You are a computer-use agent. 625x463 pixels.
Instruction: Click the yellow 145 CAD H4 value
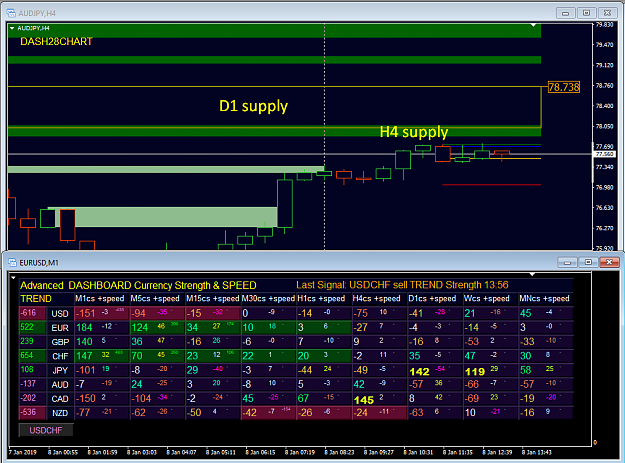coord(364,400)
